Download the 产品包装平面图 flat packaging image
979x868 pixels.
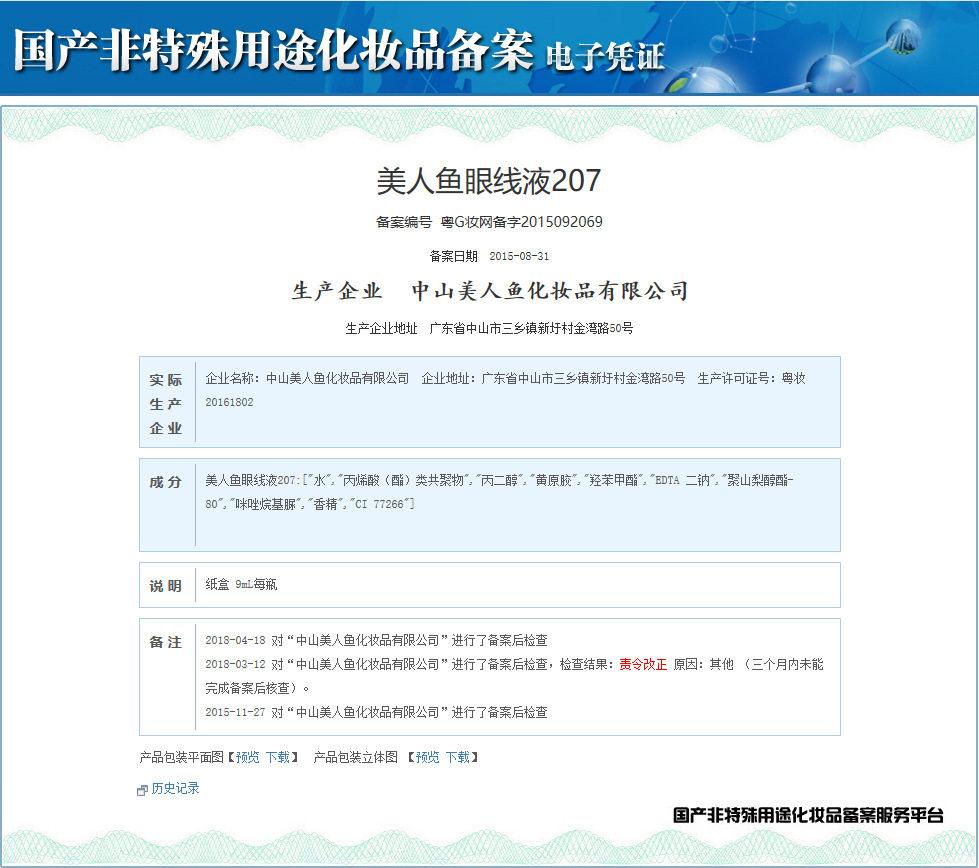point(277,758)
